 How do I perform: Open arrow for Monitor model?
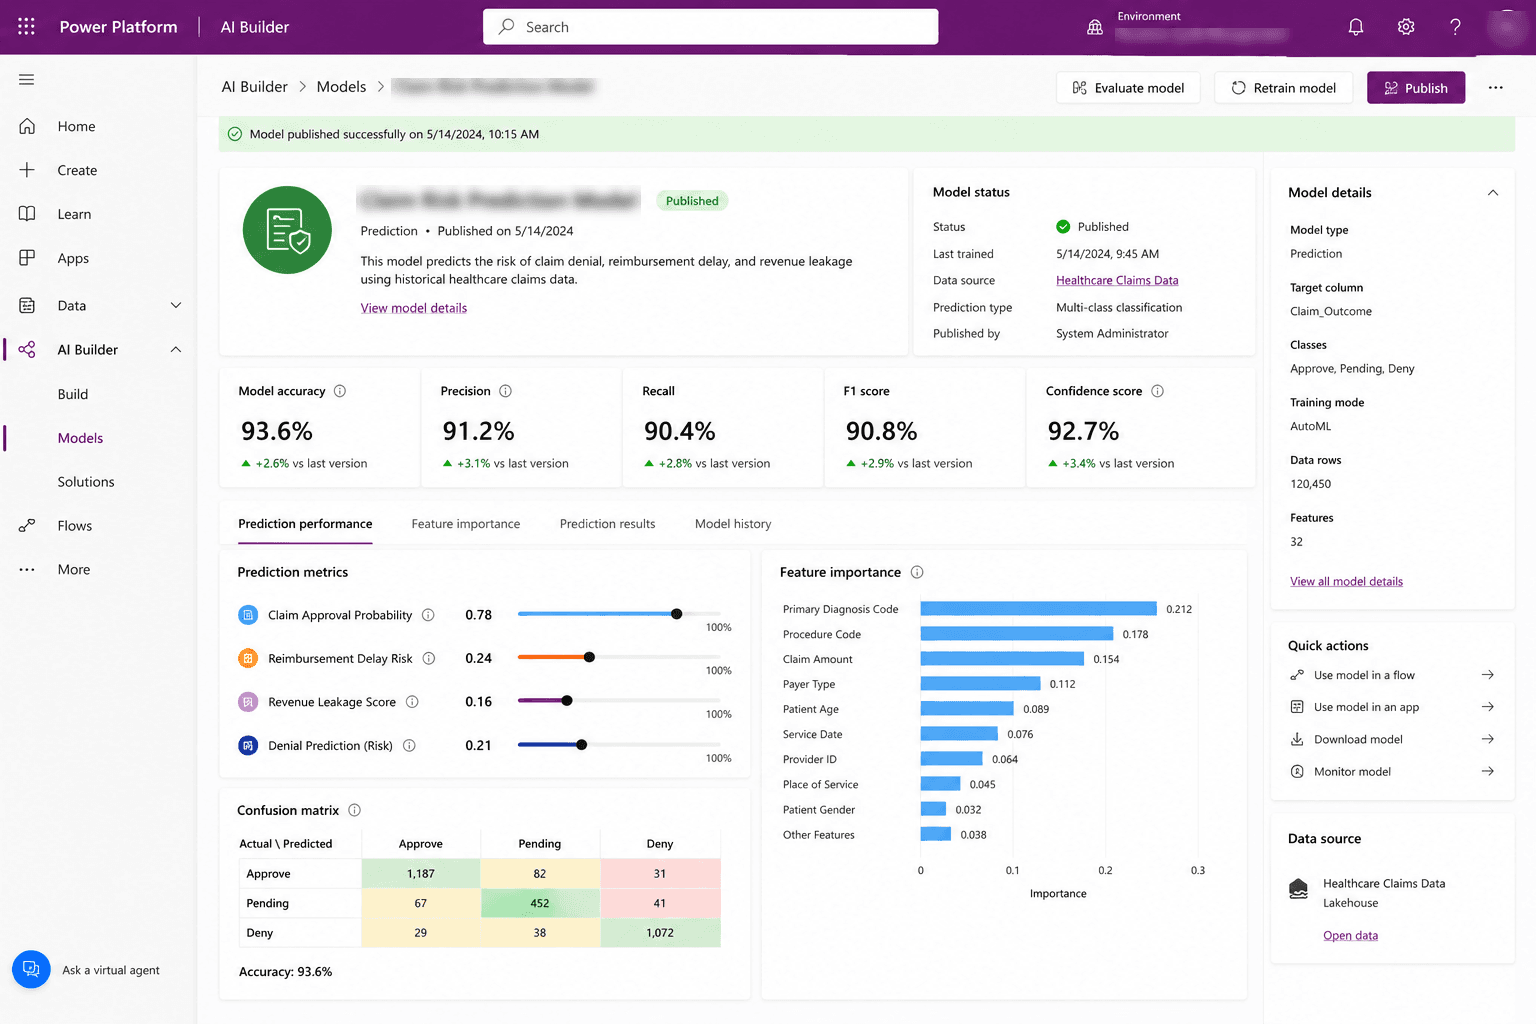pyautogui.click(x=1488, y=771)
